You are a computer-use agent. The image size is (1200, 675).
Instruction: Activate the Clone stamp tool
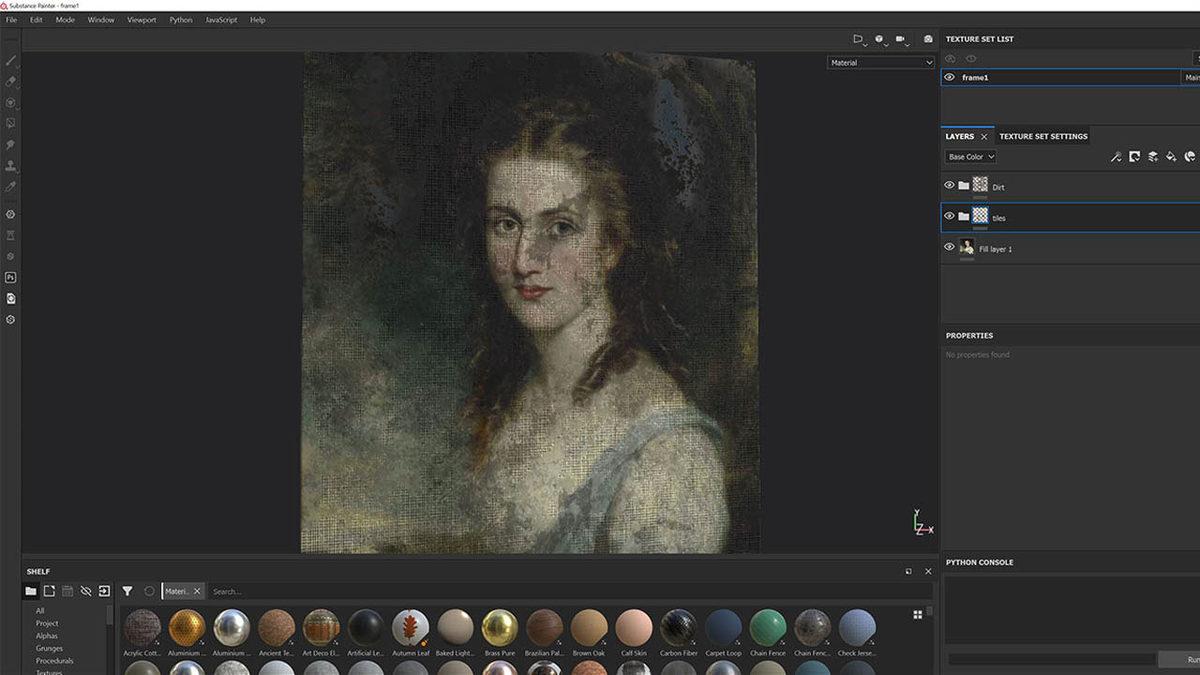11,166
